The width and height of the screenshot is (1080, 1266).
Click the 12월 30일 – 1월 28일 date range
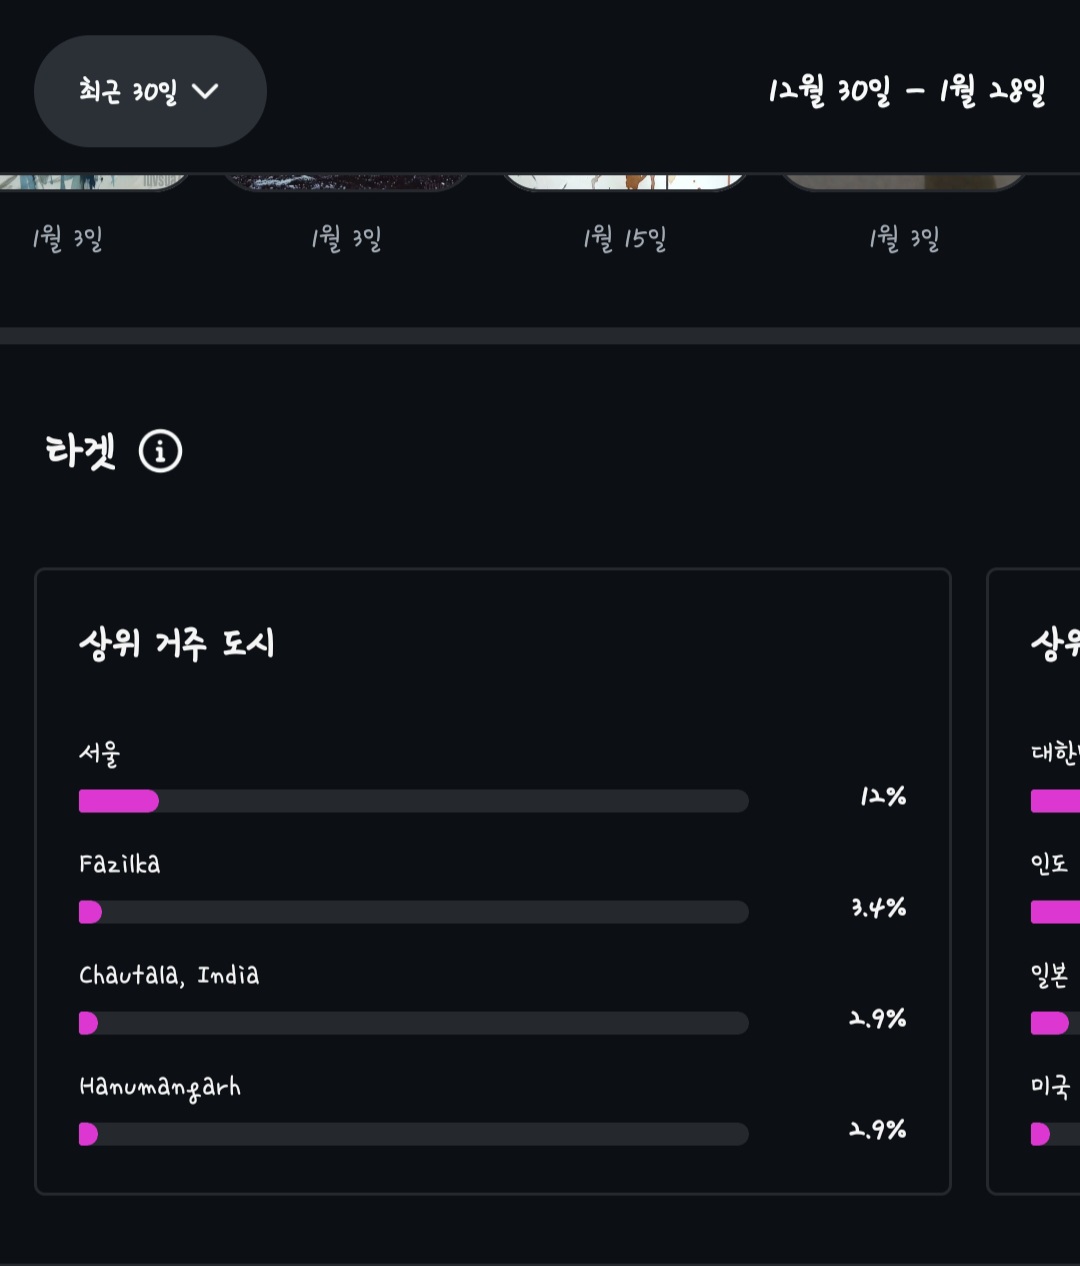[x=906, y=92]
